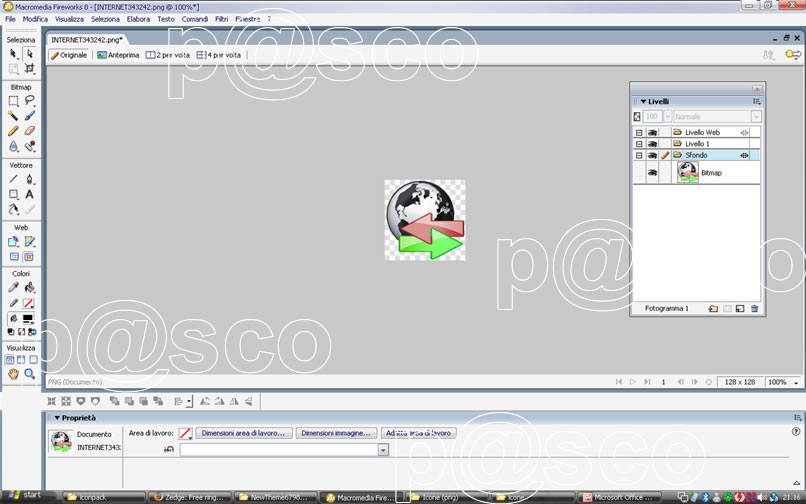Activate the Hand tool
This screenshot has width=806, height=504.
(x=13, y=374)
